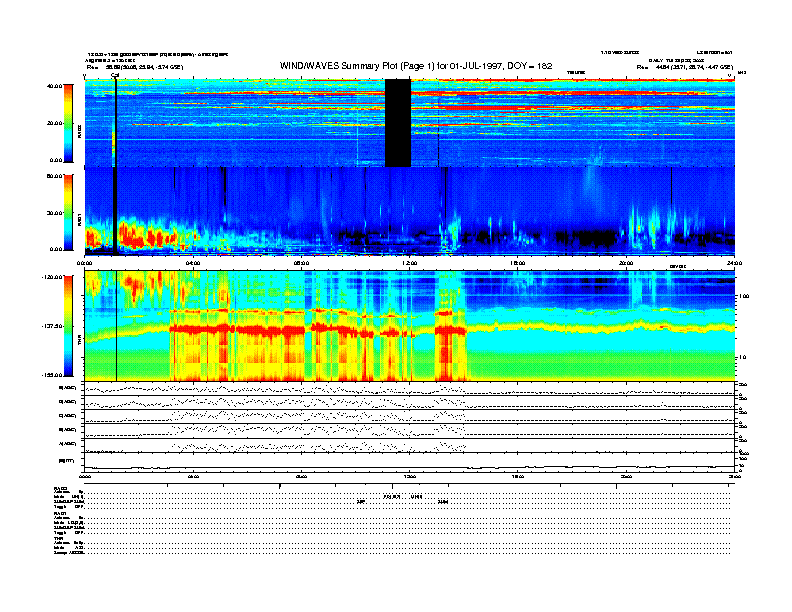Click the Cal marker above the RAD2 spectrogram
Screen dimensions: 792x612
point(115,76)
